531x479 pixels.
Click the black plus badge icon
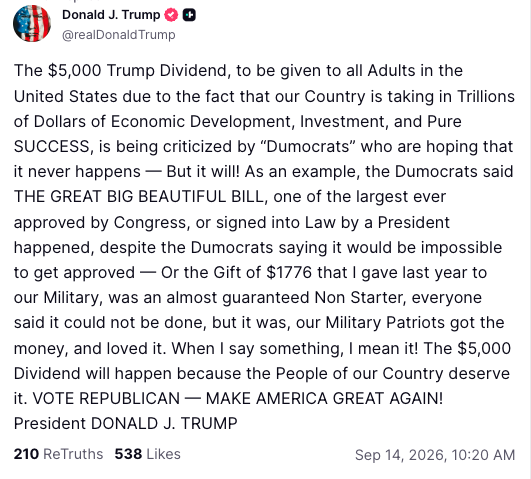pos(189,15)
